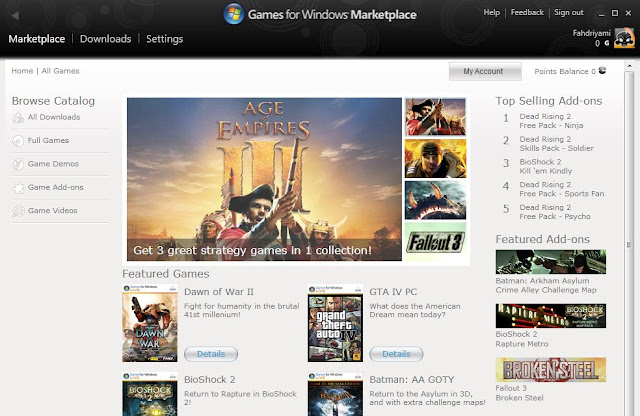The width and height of the screenshot is (640, 416).
Task: Open the Batman: AA GOTY title
Action: (x=411, y=380)
